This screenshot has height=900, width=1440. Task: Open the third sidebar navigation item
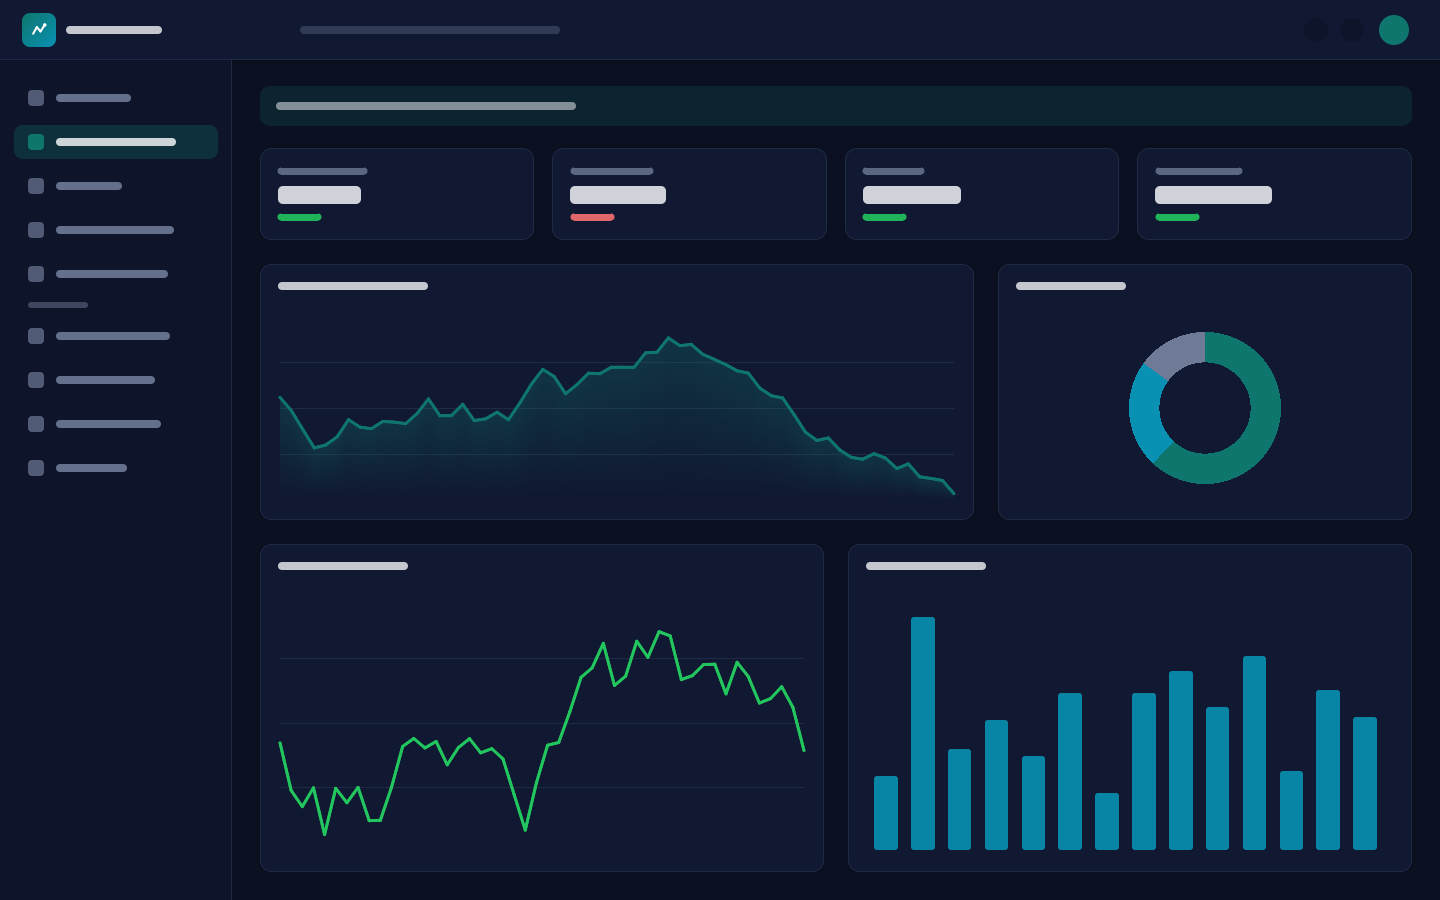click(116, 186)
